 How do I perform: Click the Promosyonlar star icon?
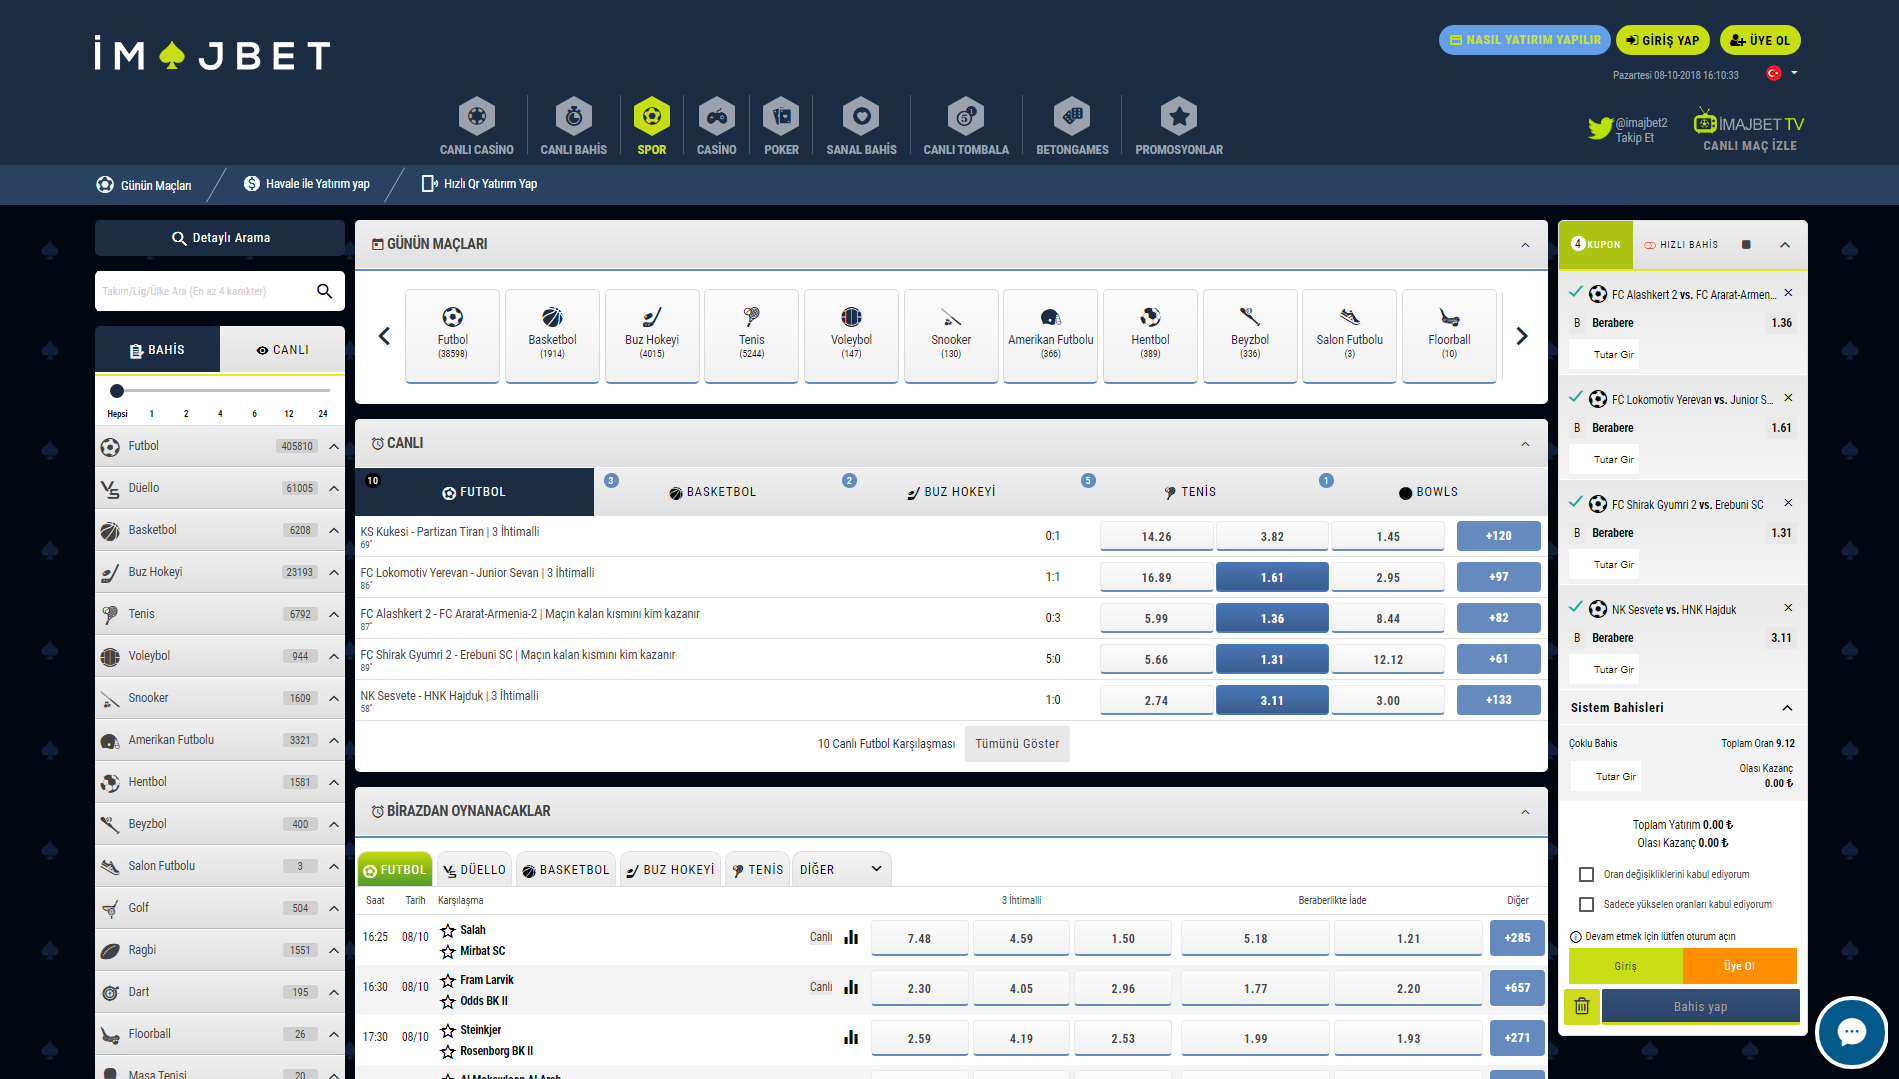click(x=1179, y=117)
